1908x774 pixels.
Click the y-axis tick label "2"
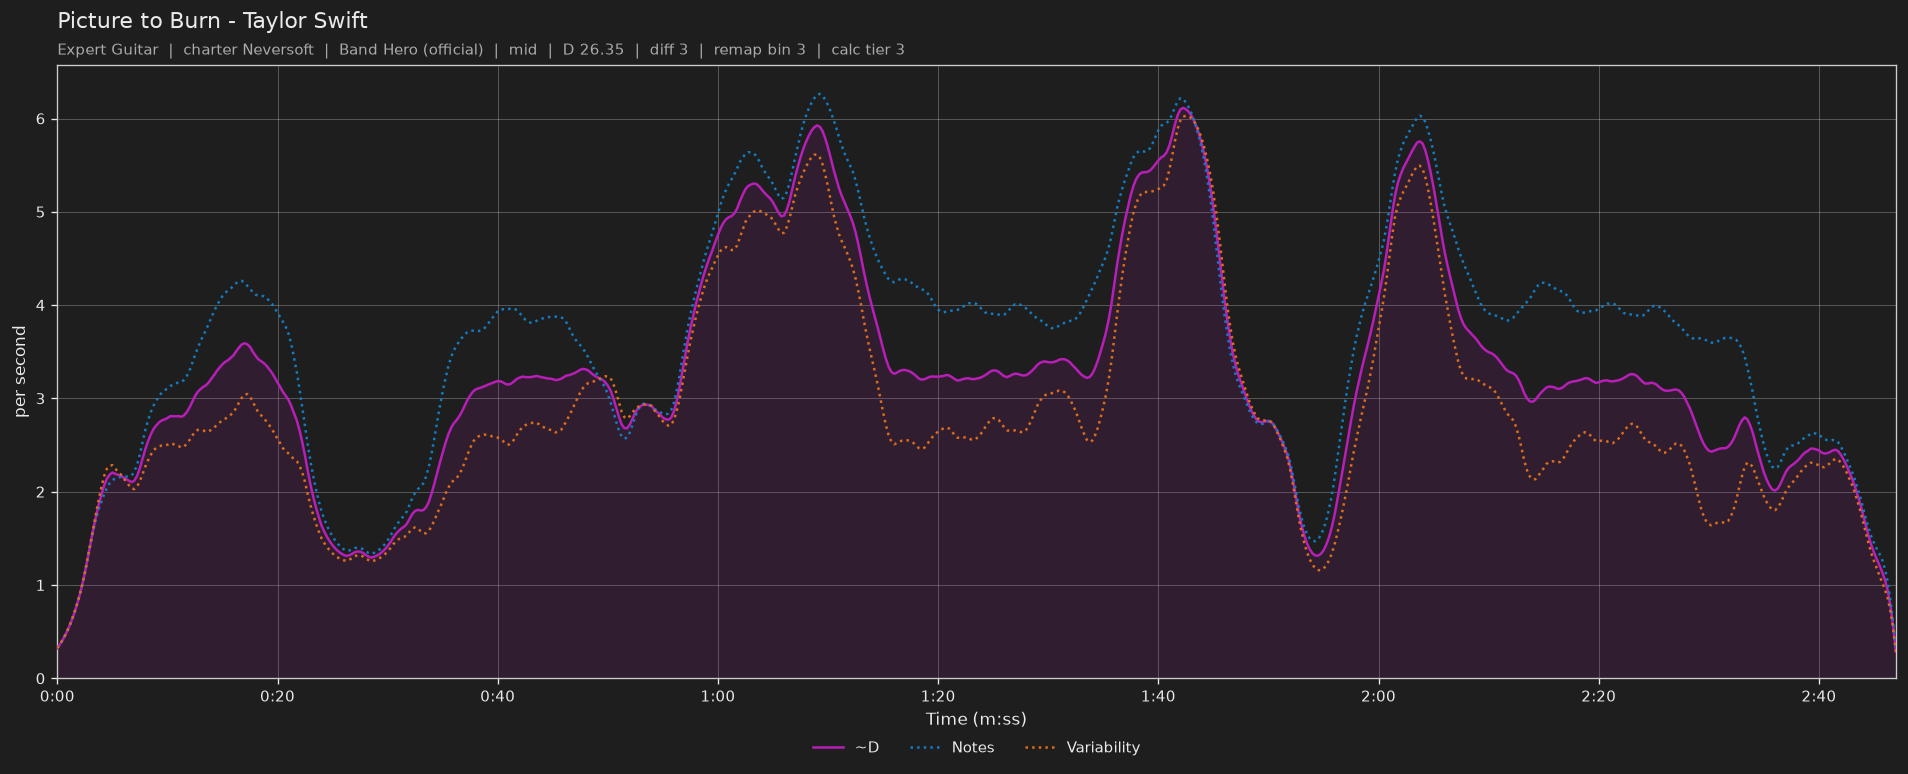click(x=42, y=493)
